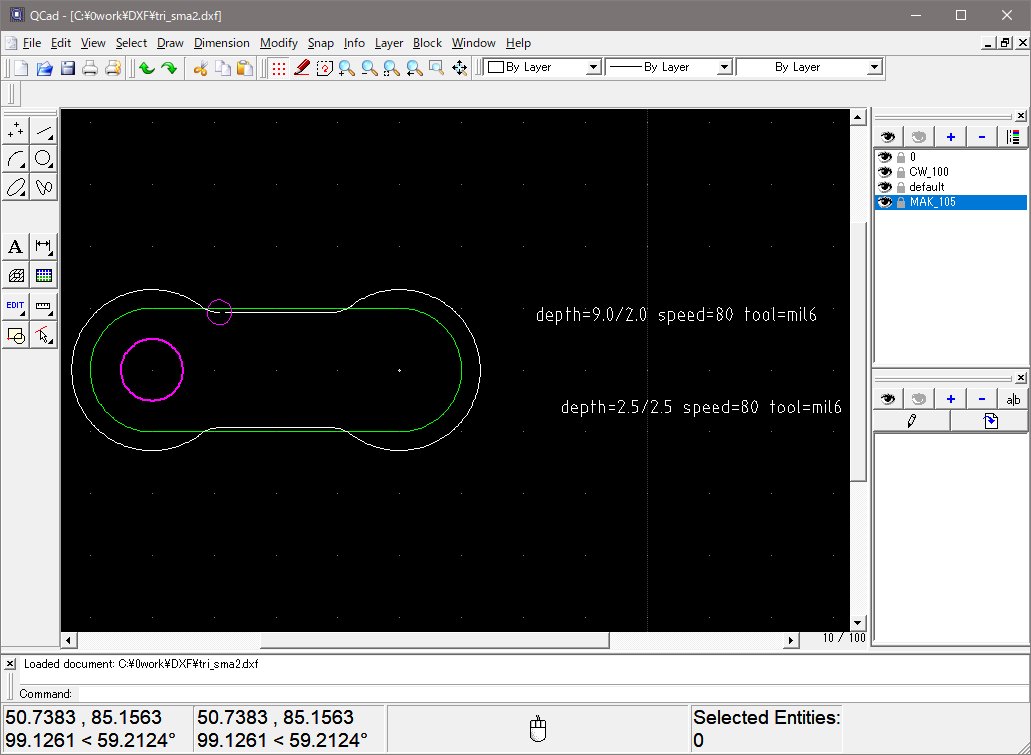Select the Text tool
The width and height of the screenshot is (1031, 755).
(x=16, y=247)
